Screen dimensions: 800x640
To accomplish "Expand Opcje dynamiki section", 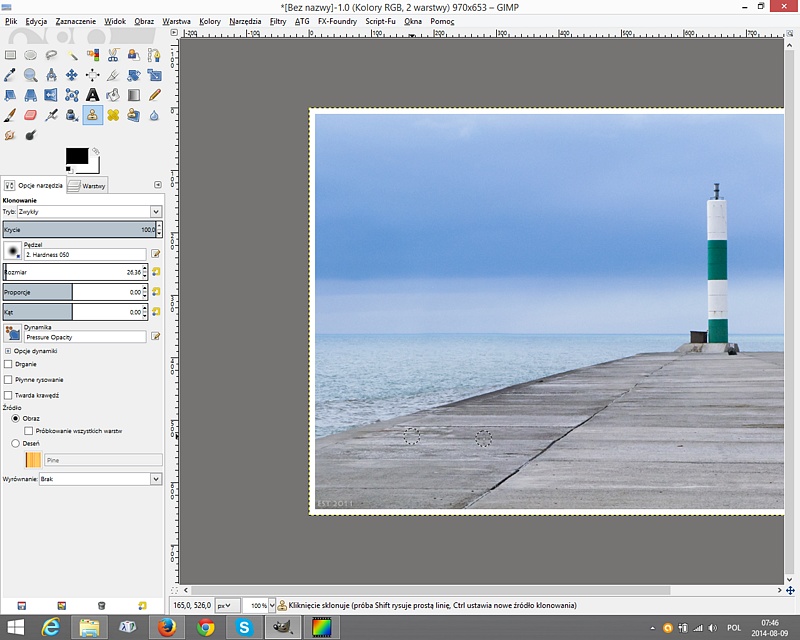I will [8, 351].
